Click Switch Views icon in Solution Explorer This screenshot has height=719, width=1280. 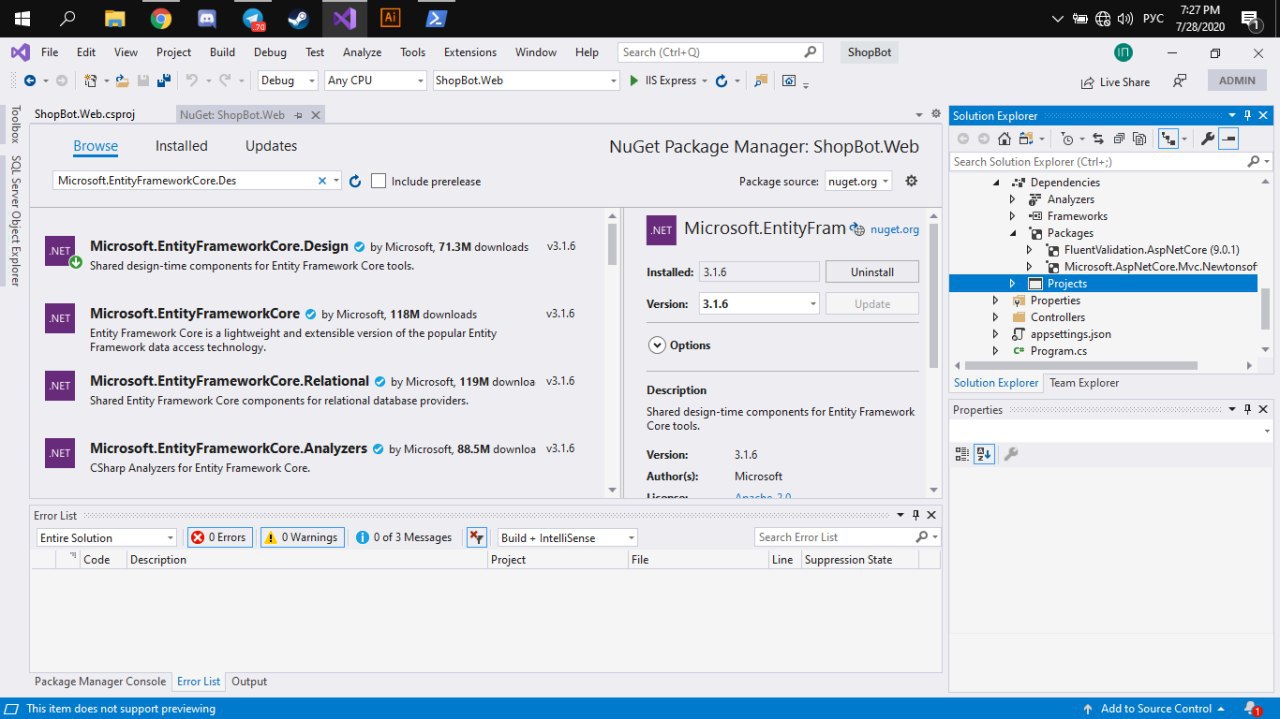click(x=1026, y=139)
